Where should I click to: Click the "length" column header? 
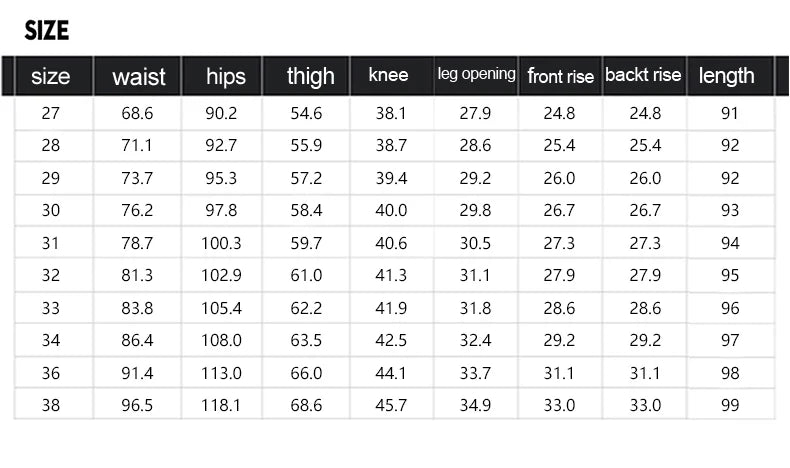[727, 76]
